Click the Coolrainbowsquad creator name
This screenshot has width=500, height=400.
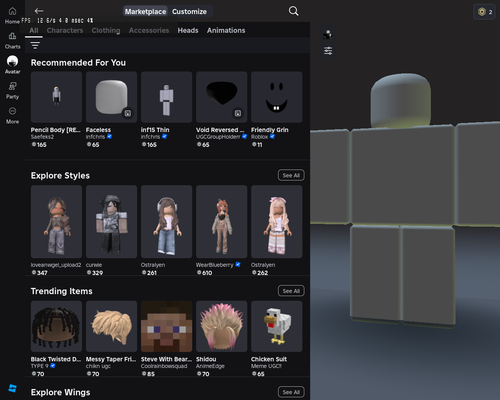164,366
